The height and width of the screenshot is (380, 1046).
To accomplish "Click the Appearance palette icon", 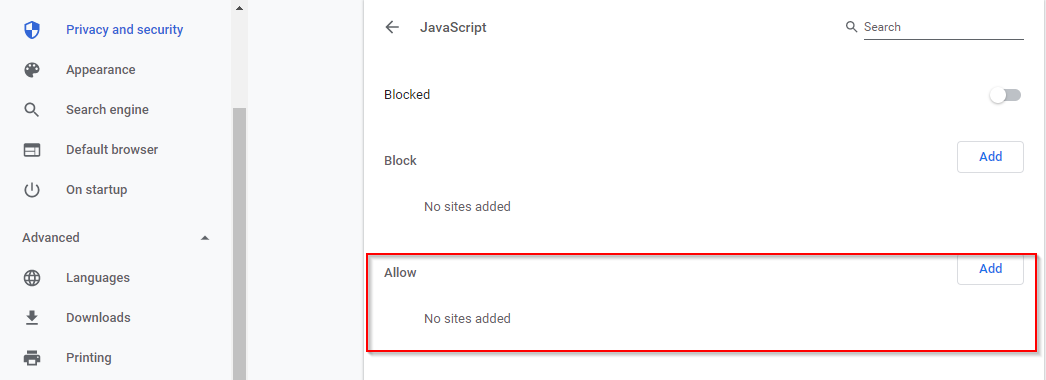I will [32, 70].
